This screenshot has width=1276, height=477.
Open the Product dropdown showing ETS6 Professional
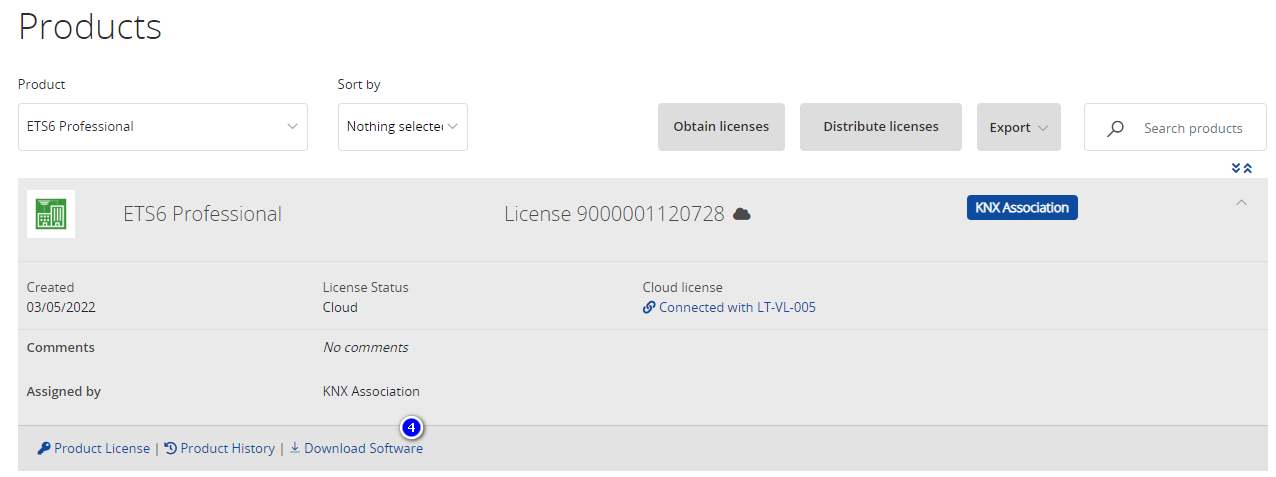coord(163,127)
